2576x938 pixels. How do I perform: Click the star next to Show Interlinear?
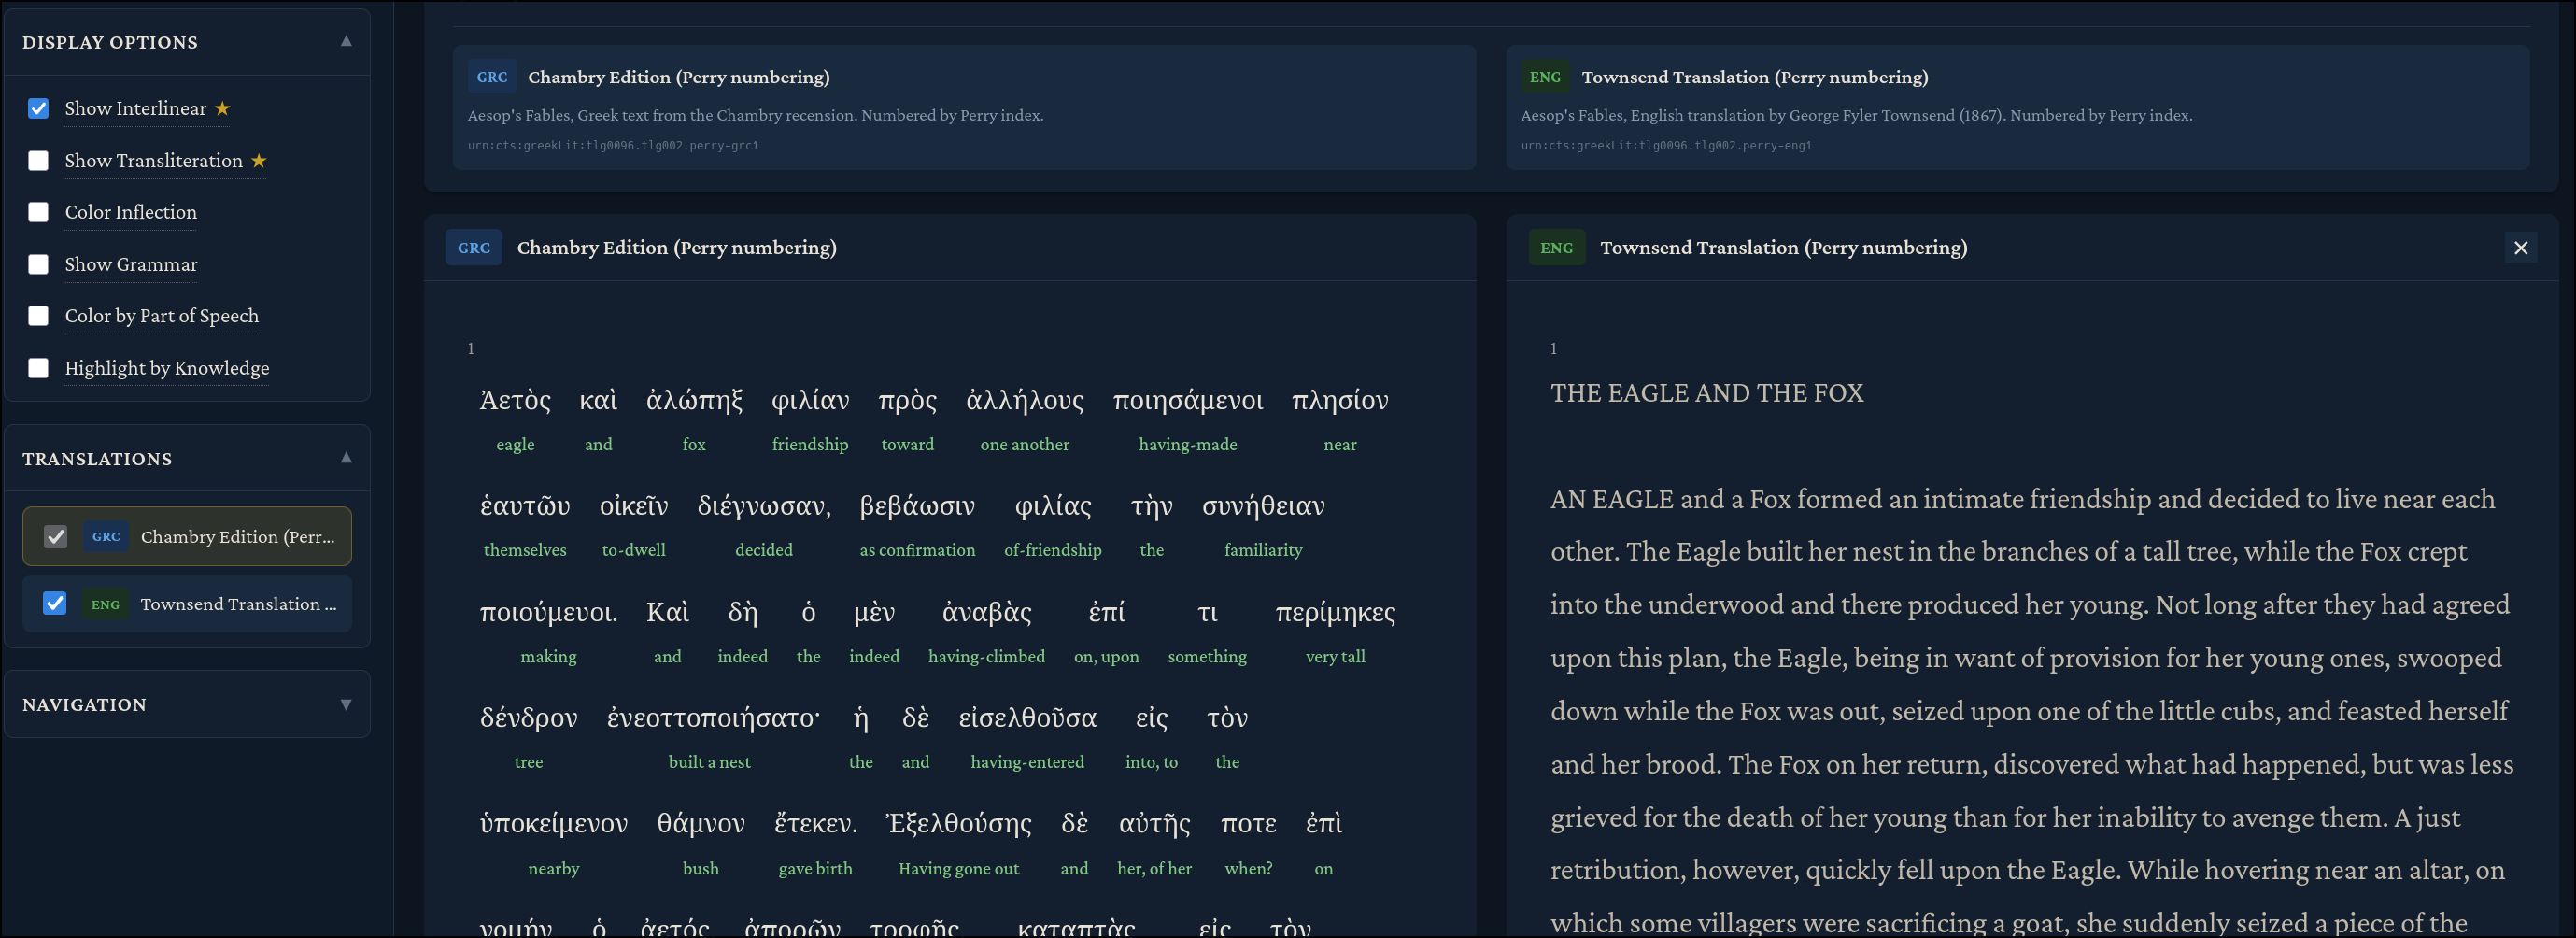[222, 107]
